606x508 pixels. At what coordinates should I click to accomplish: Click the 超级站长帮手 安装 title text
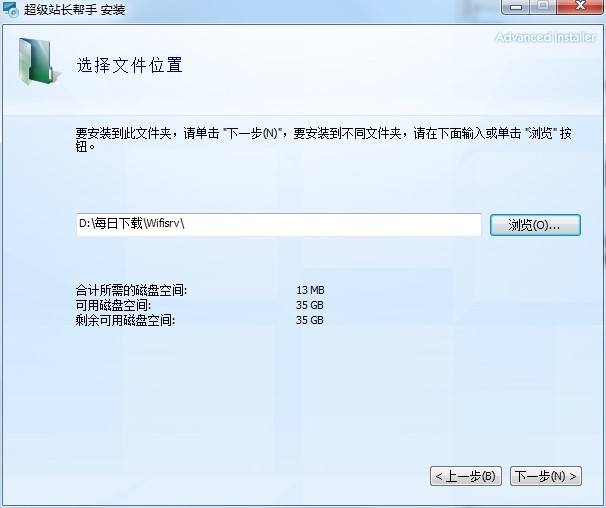pos(75,9)
